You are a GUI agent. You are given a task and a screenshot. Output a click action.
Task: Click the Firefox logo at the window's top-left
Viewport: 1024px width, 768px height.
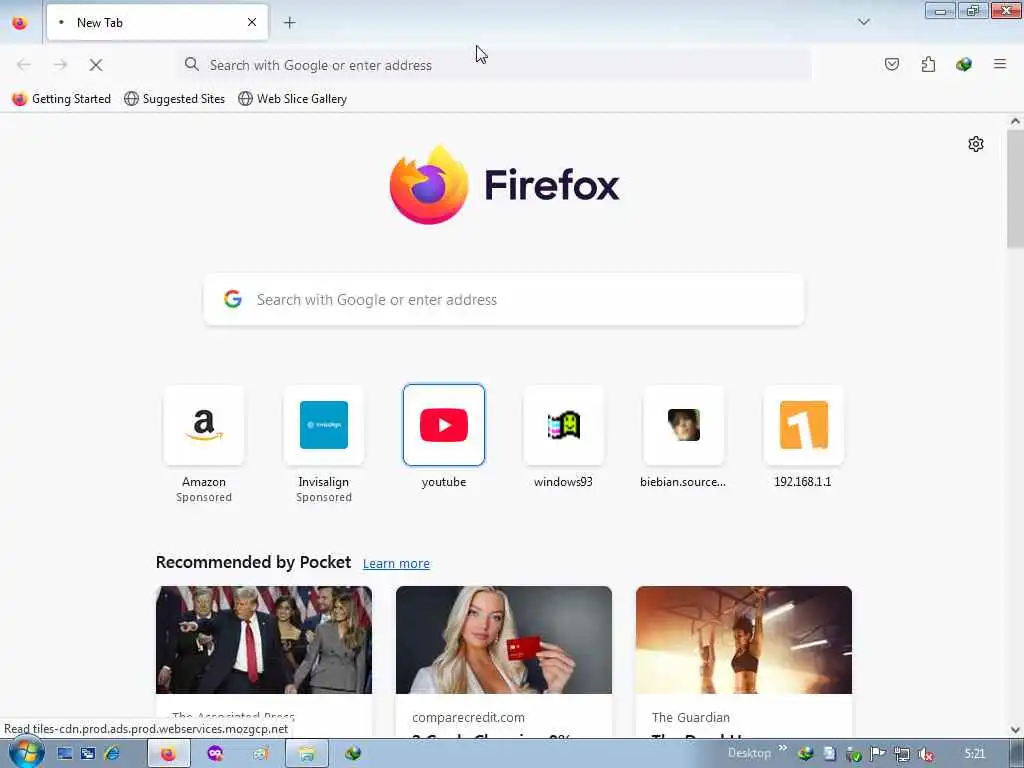(20, 23)
